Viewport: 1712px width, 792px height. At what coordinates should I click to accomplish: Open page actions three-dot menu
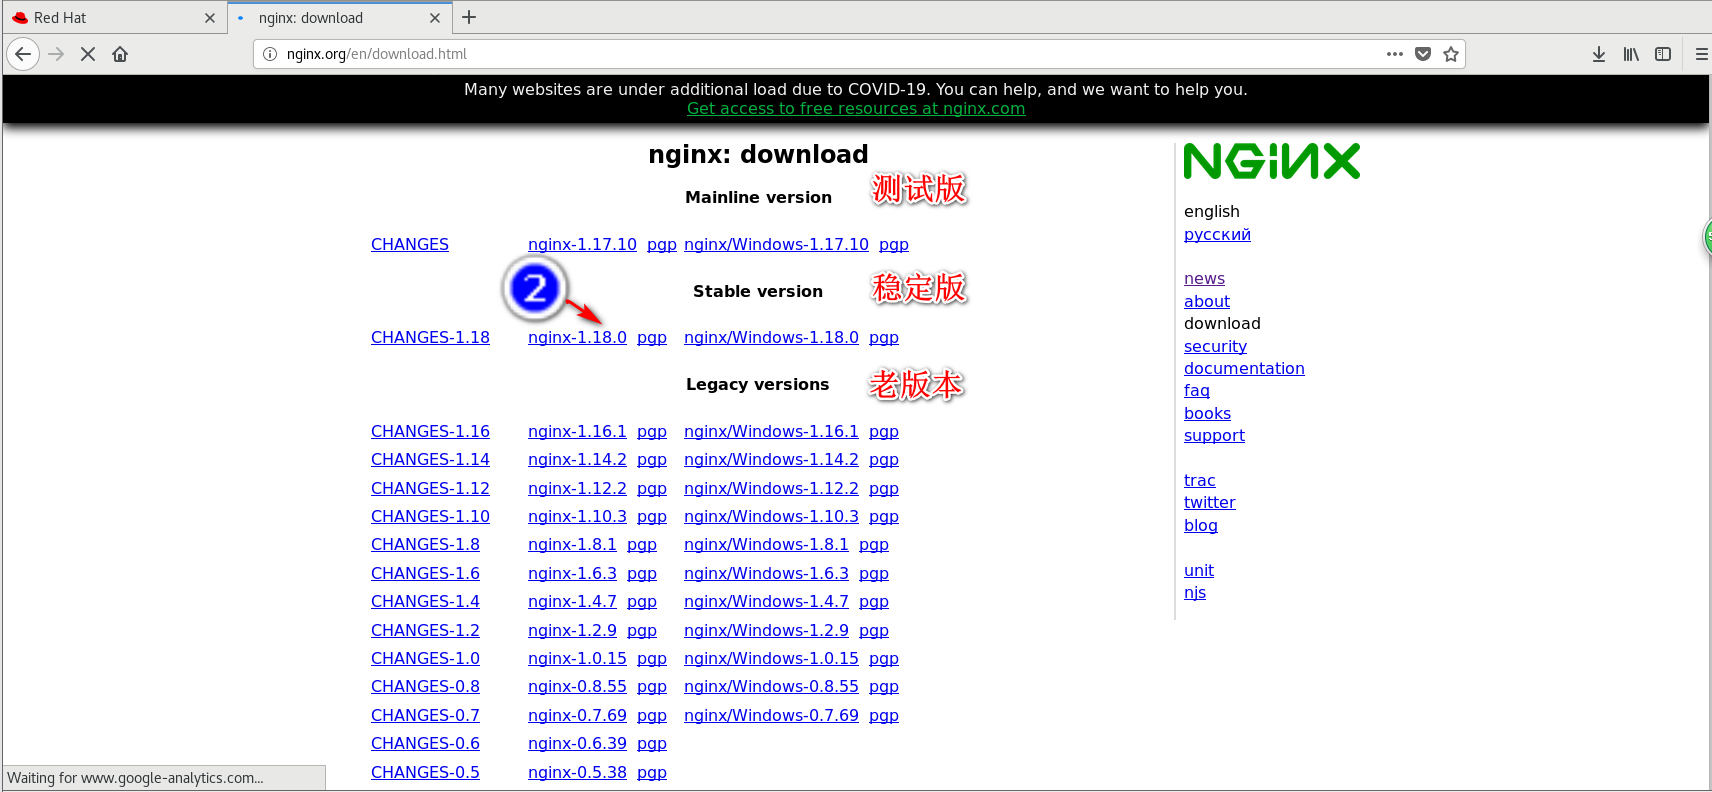click(1395, 54)
